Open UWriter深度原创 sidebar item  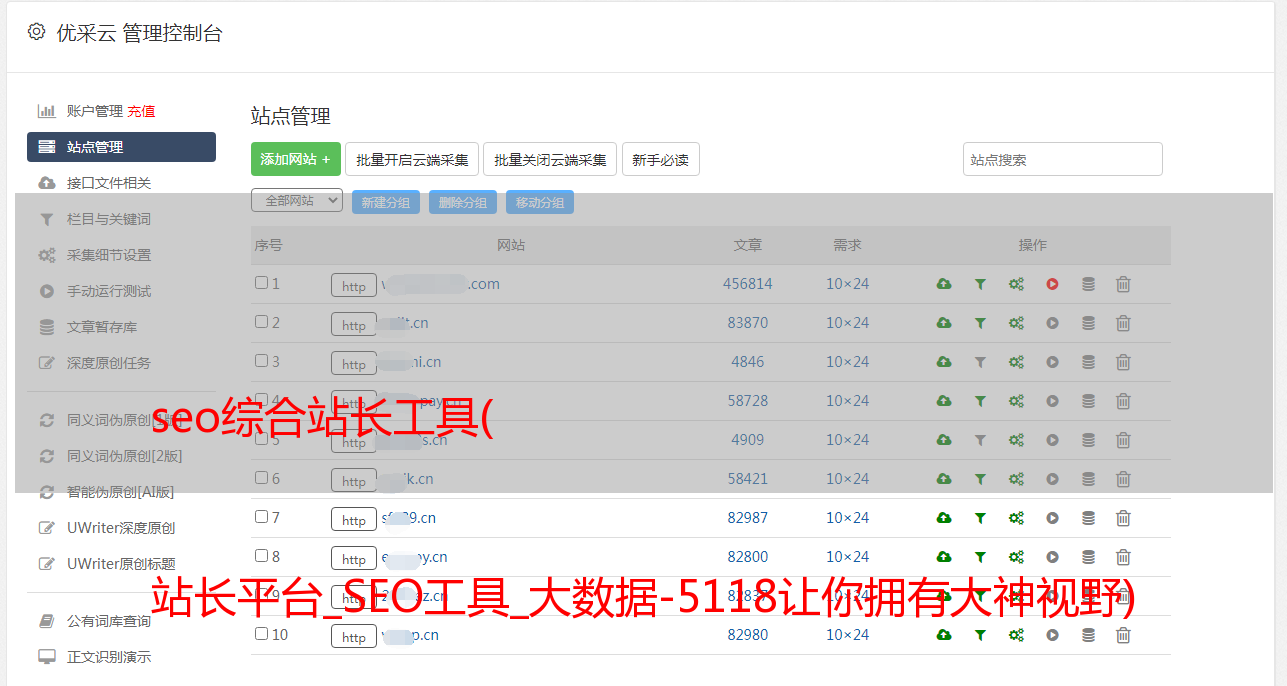121,528
